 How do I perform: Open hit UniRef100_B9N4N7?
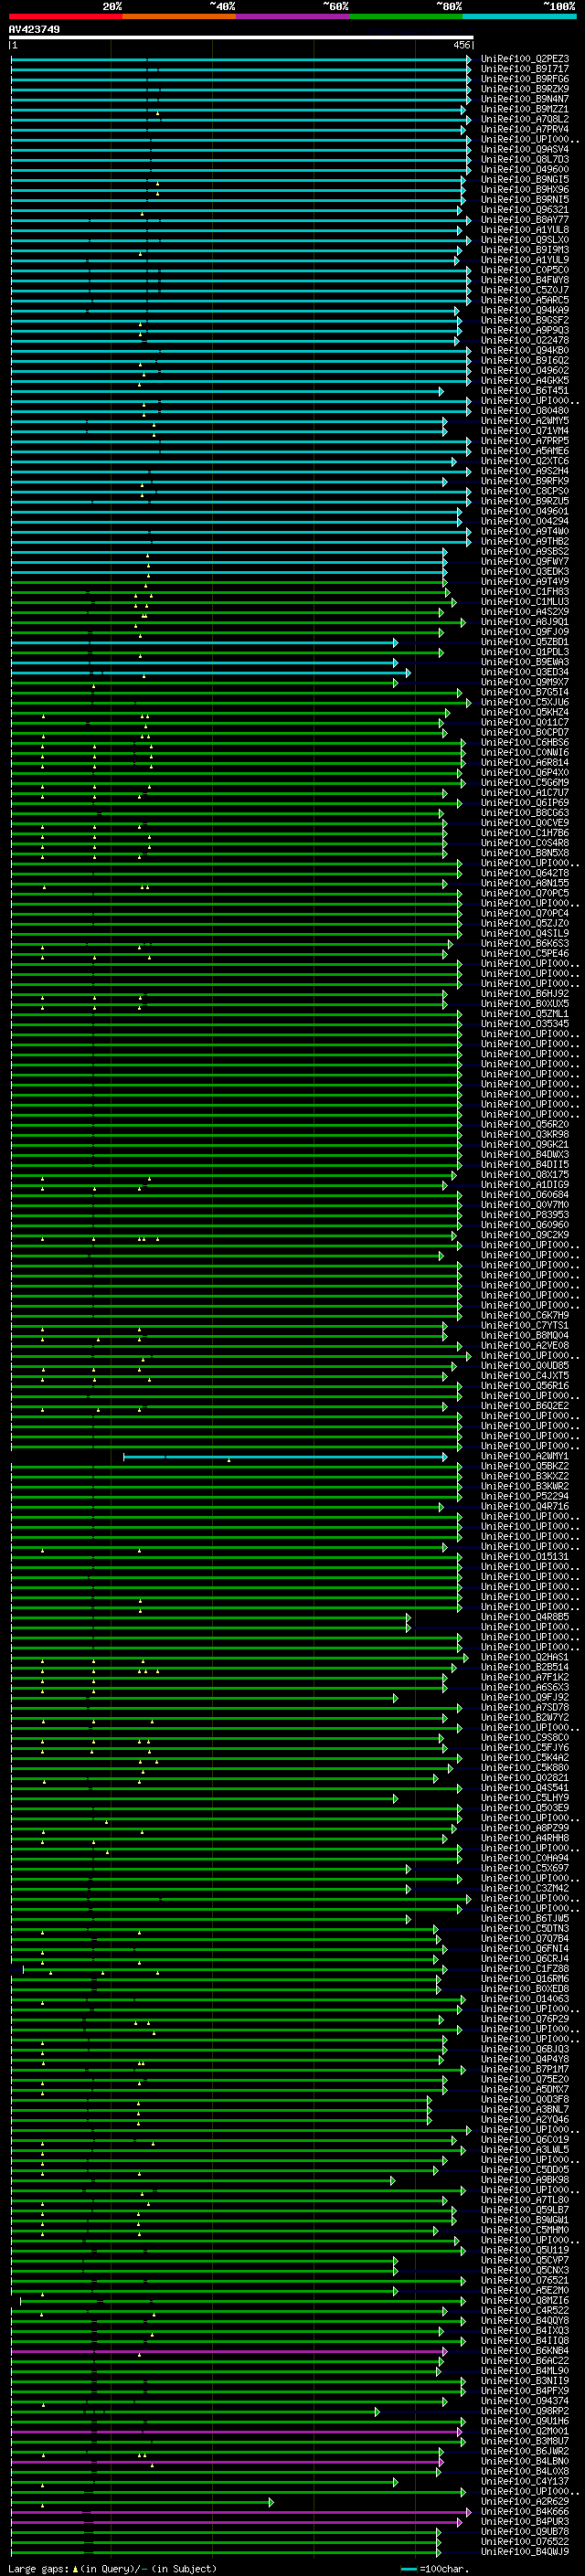pyautogui.click(x=524, y=99)
